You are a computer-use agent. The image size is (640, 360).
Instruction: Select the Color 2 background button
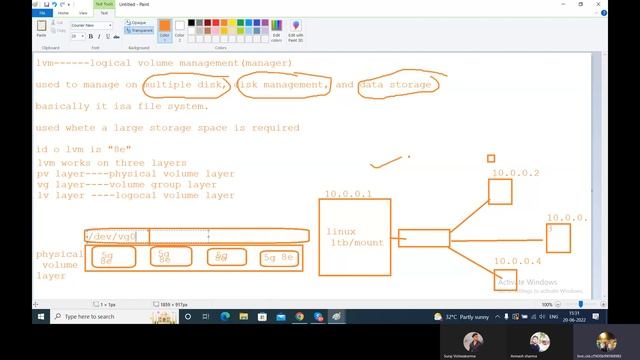coord(180,31)
